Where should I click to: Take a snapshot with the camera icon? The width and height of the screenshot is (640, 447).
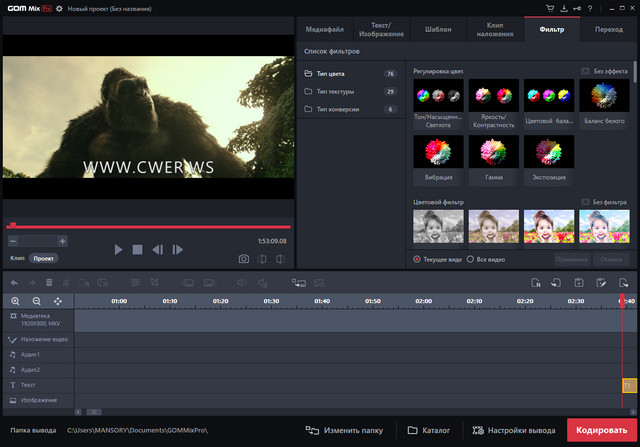pyautogui.click(x=243, y=259)
